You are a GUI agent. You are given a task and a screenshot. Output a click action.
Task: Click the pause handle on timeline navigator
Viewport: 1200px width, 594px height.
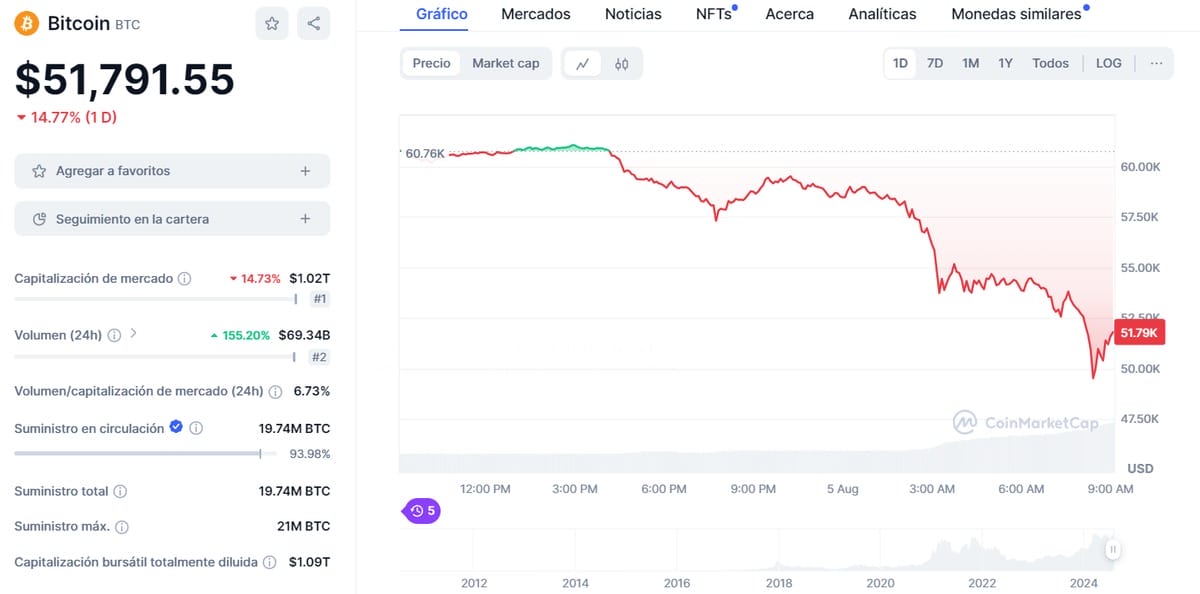[x=1112, y=549]
